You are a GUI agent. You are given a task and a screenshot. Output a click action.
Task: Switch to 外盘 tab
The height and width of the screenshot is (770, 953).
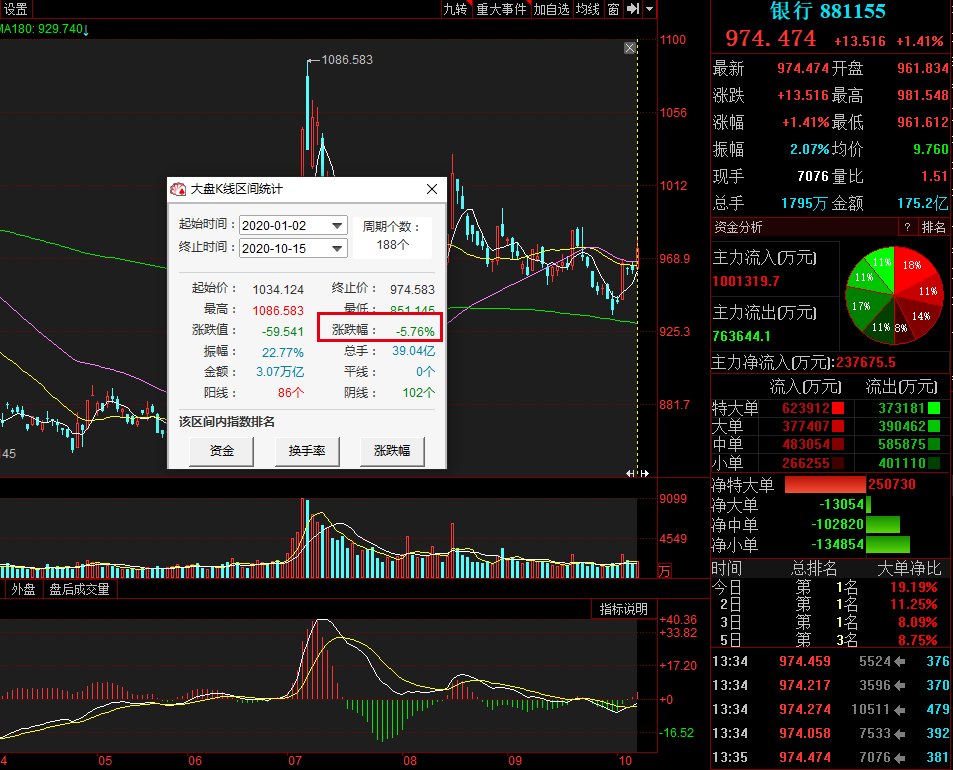click(x=23, y=590)
